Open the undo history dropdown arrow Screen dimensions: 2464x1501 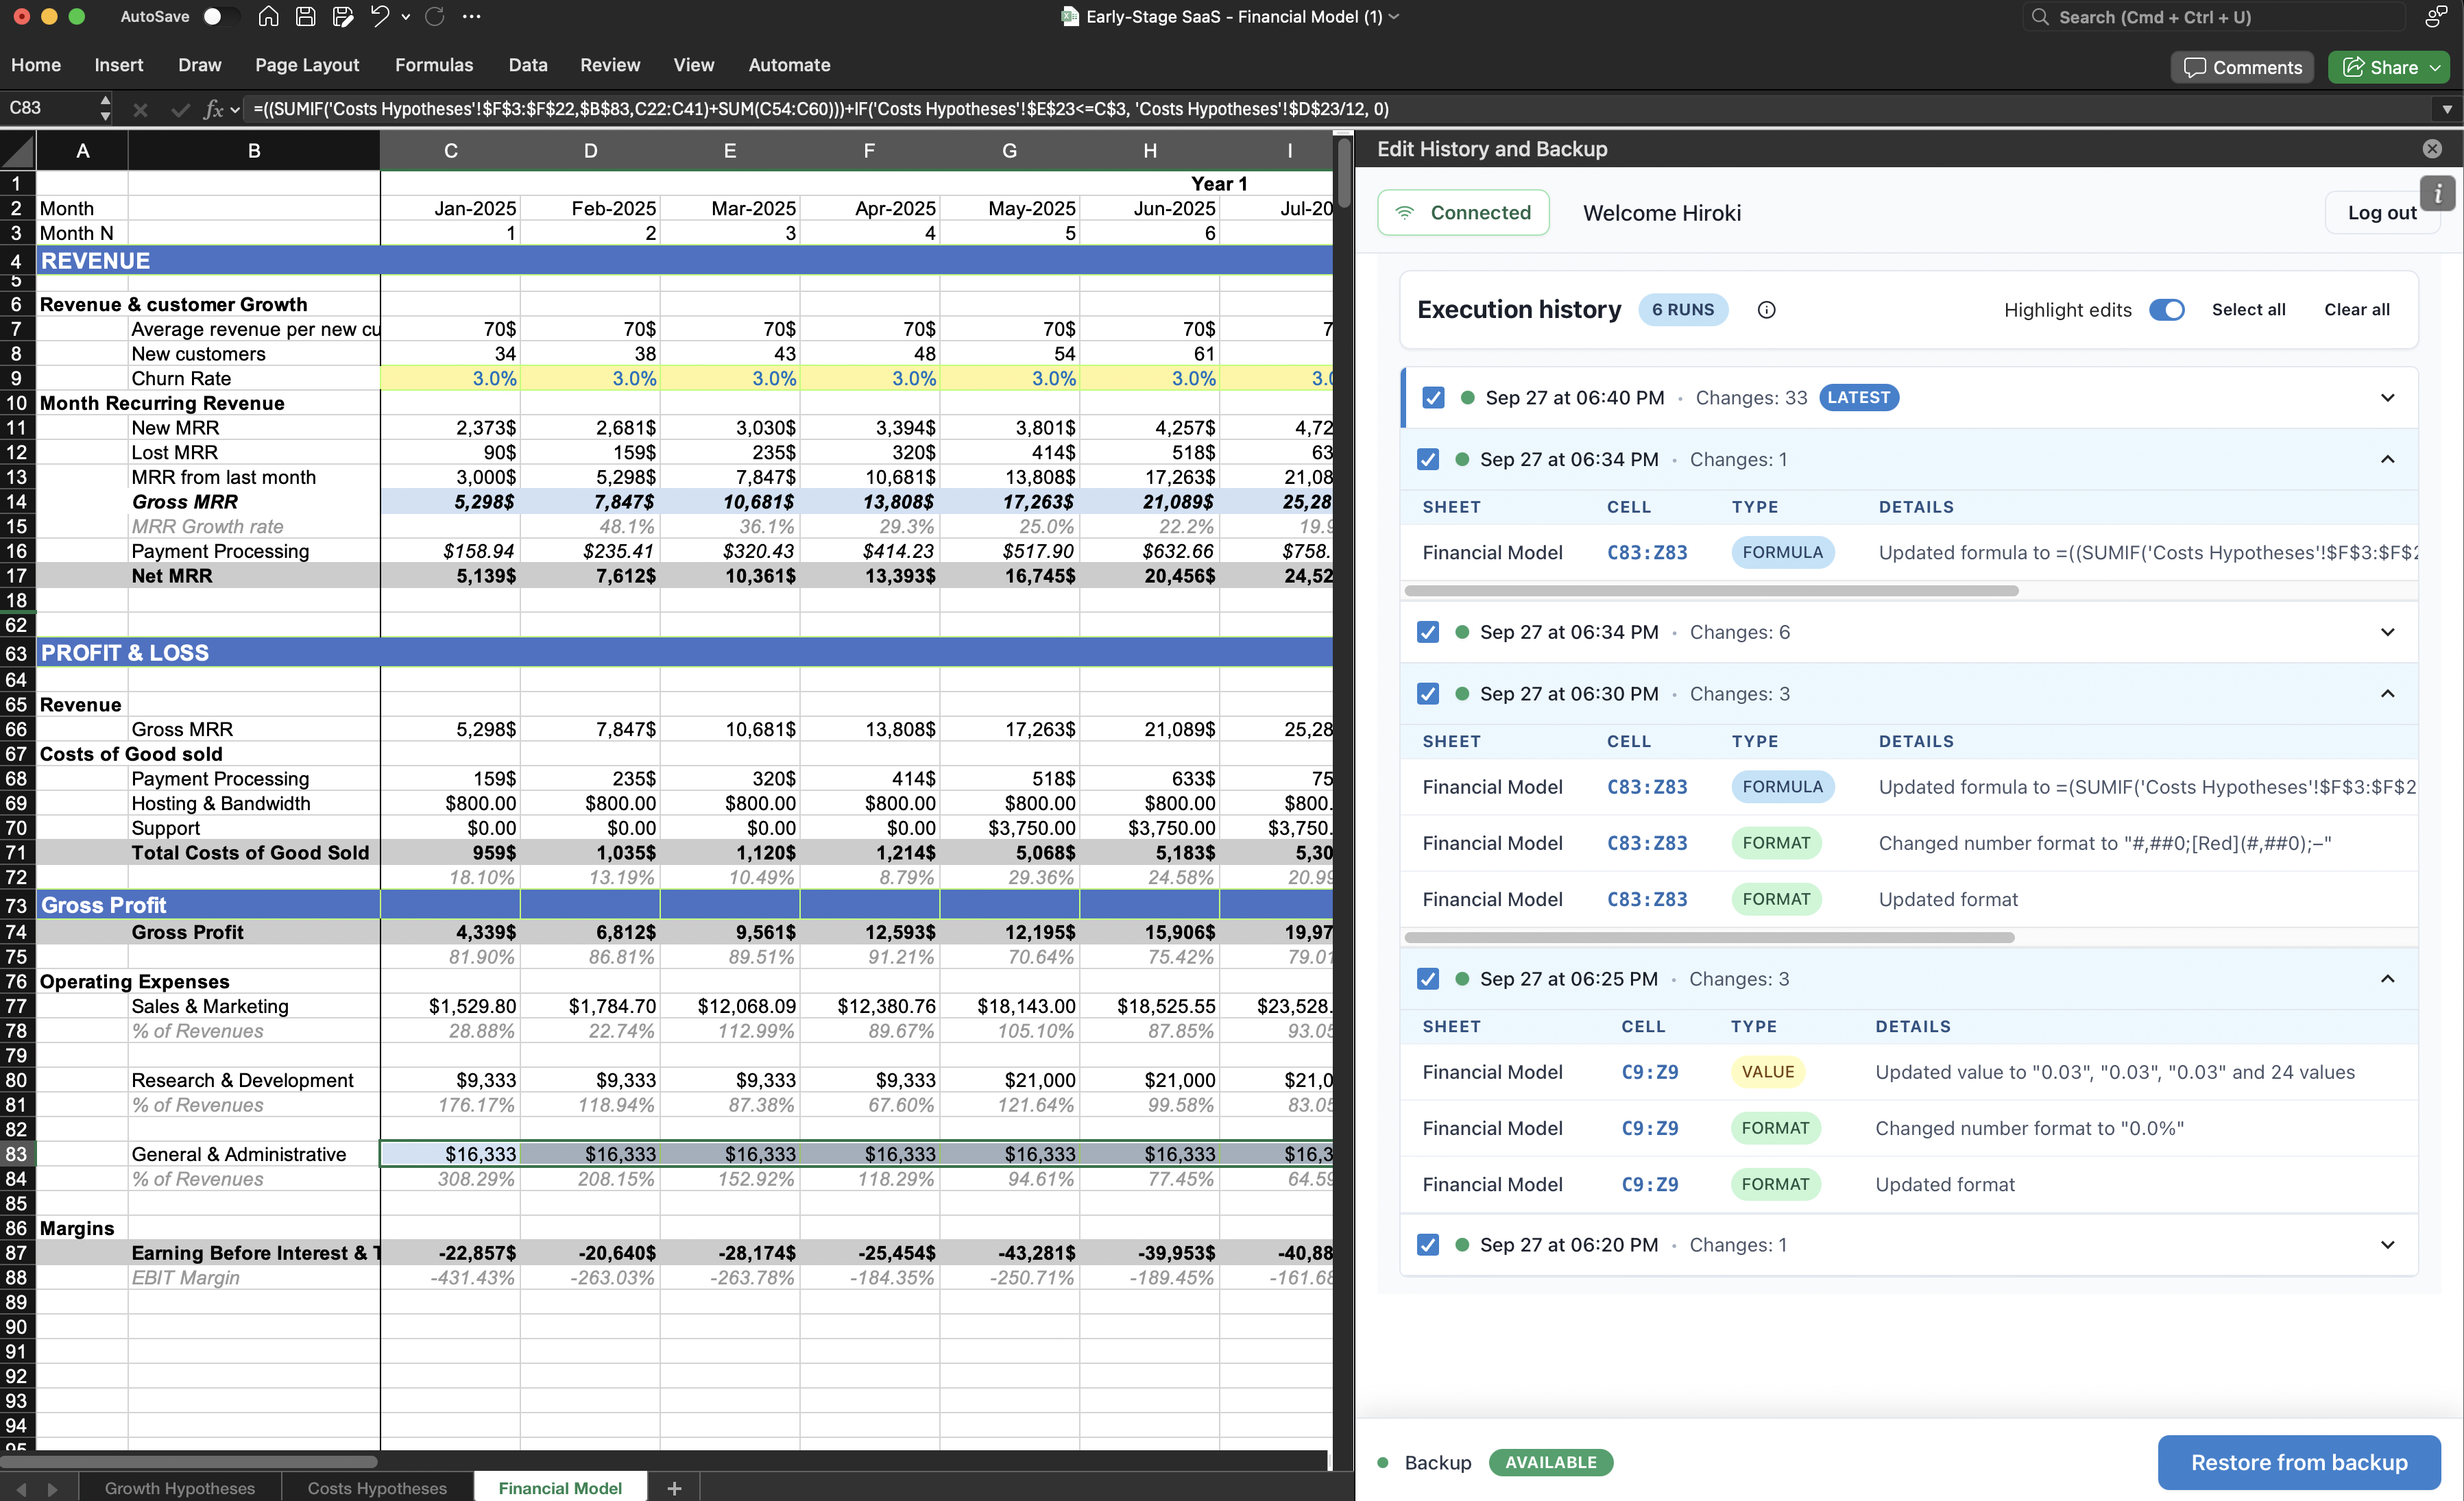pyautogui.click(x=405, y=16)
